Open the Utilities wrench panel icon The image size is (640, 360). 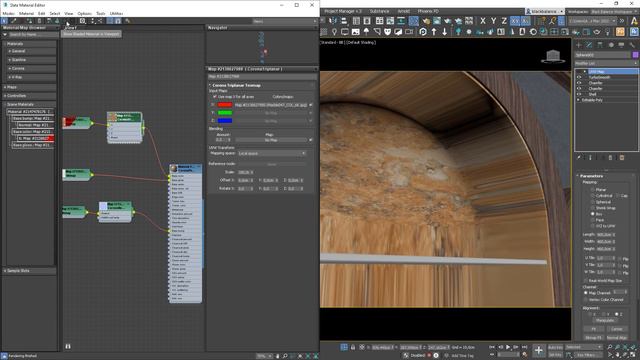[632, 45]
